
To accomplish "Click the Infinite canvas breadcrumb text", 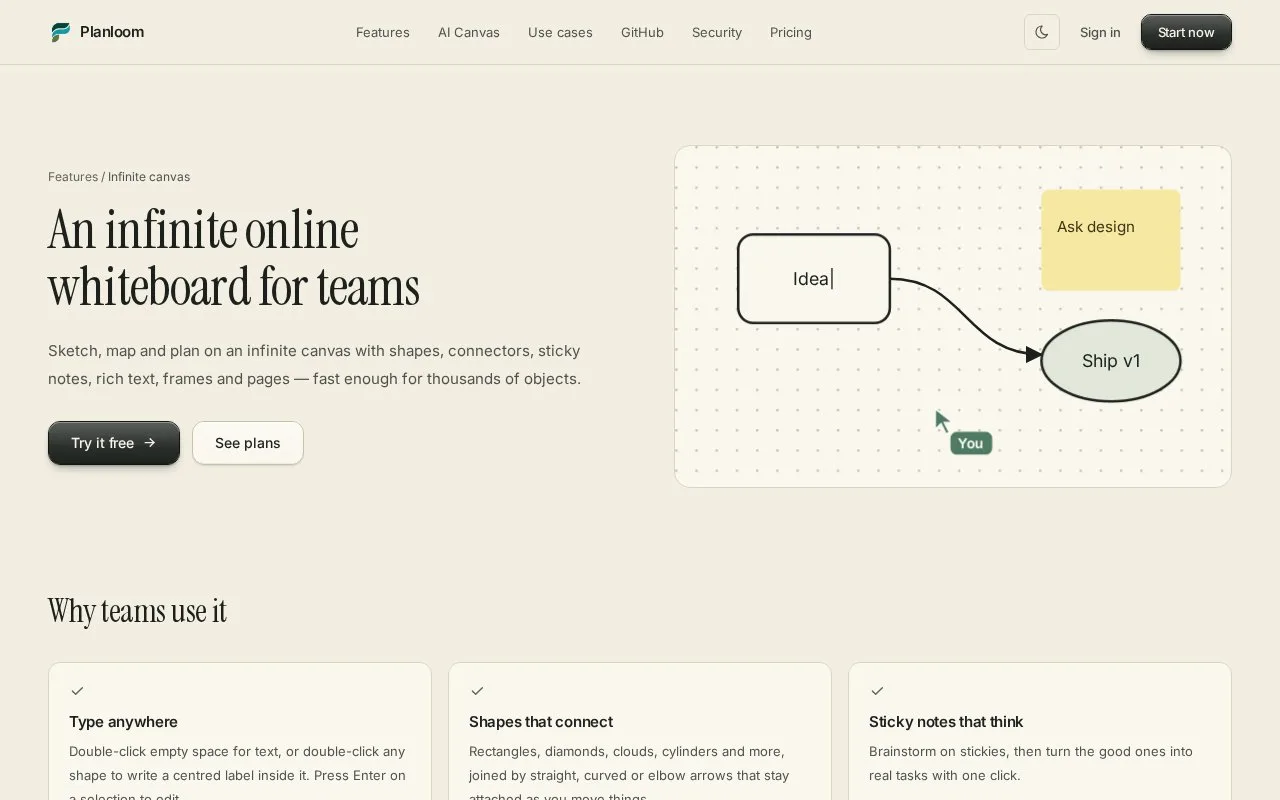I will (149, 177).
